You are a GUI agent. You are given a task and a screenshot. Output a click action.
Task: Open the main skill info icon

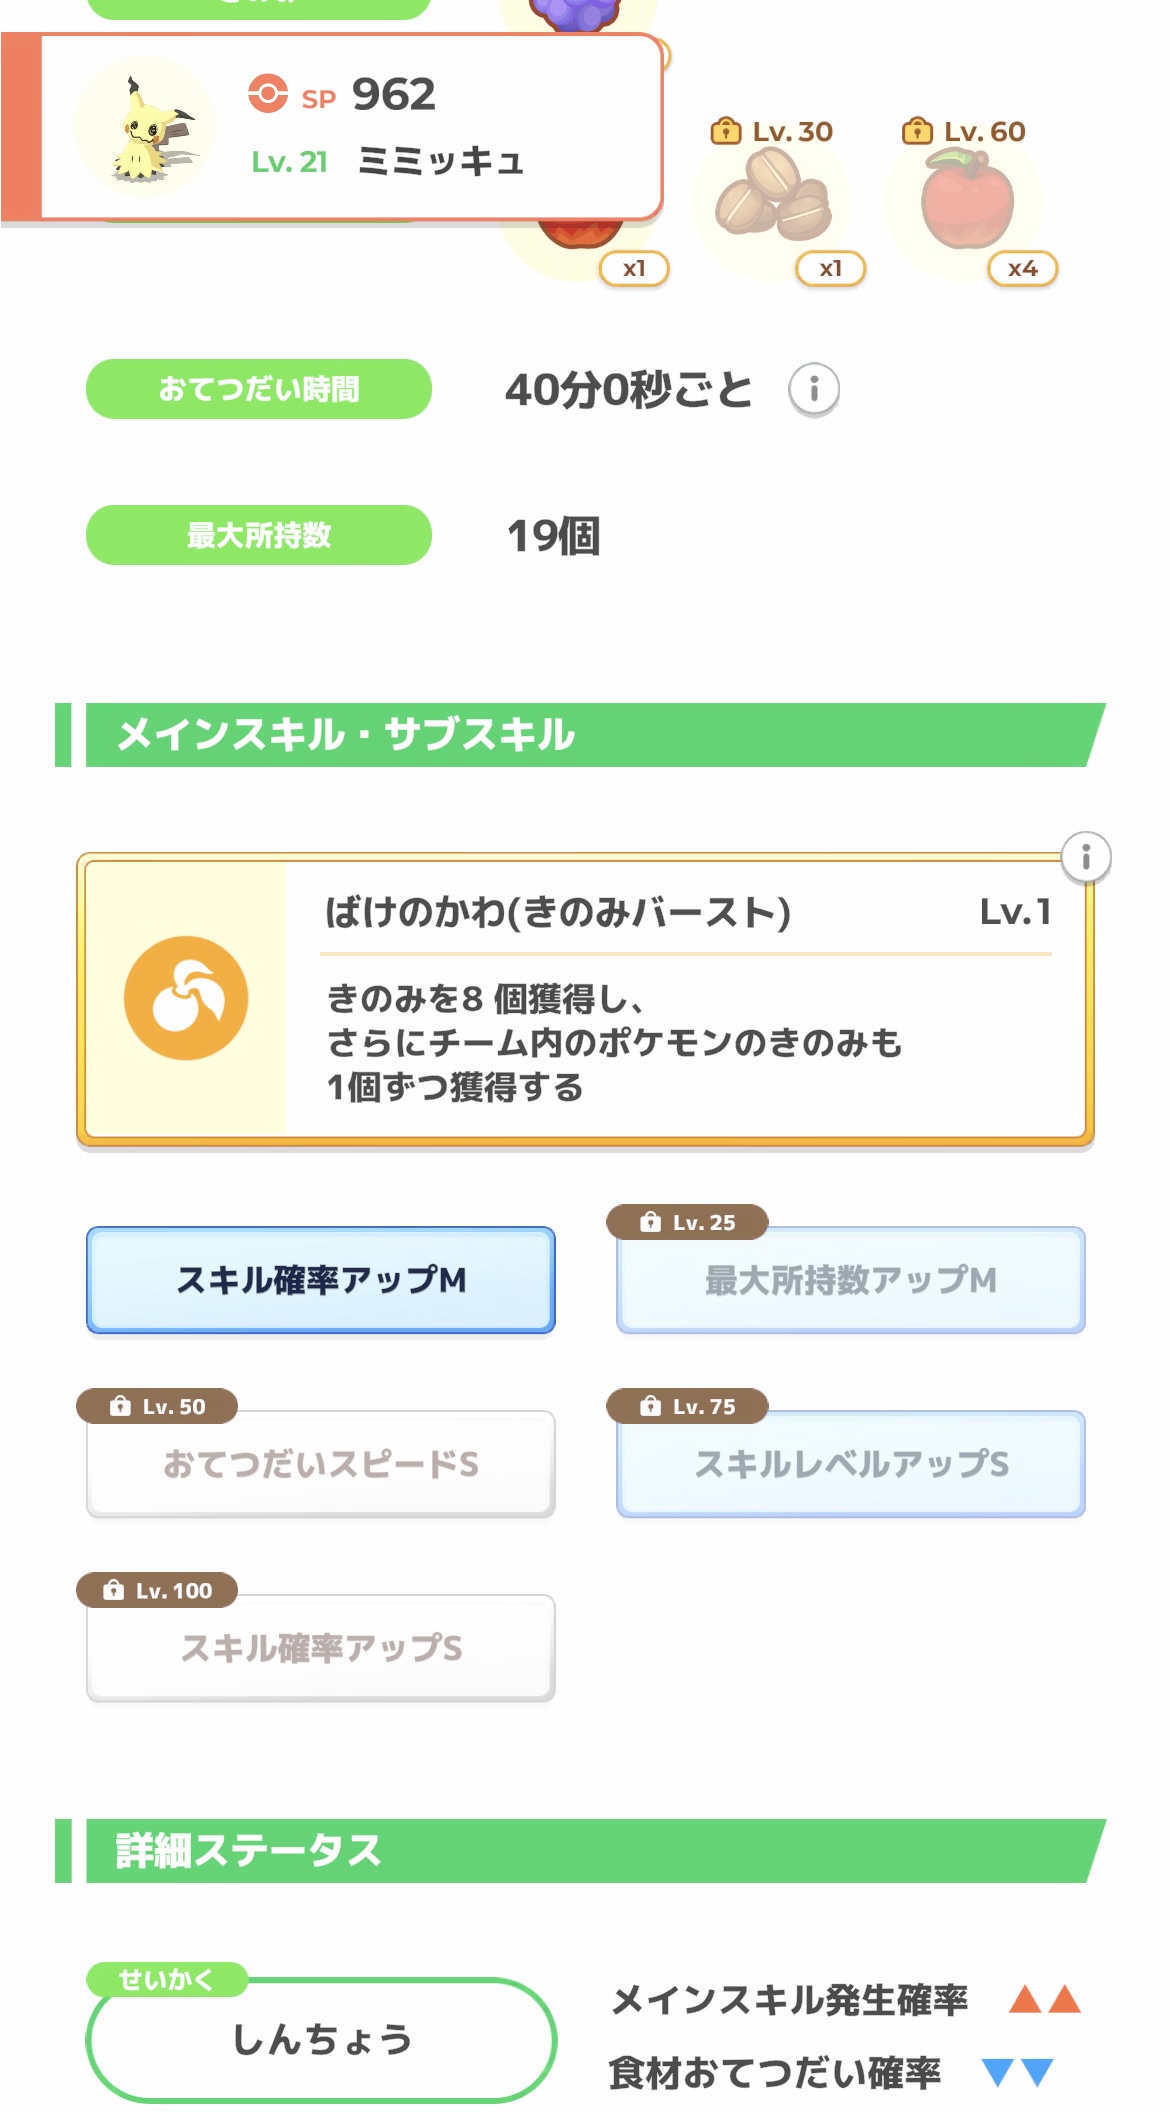[1085, 857]
